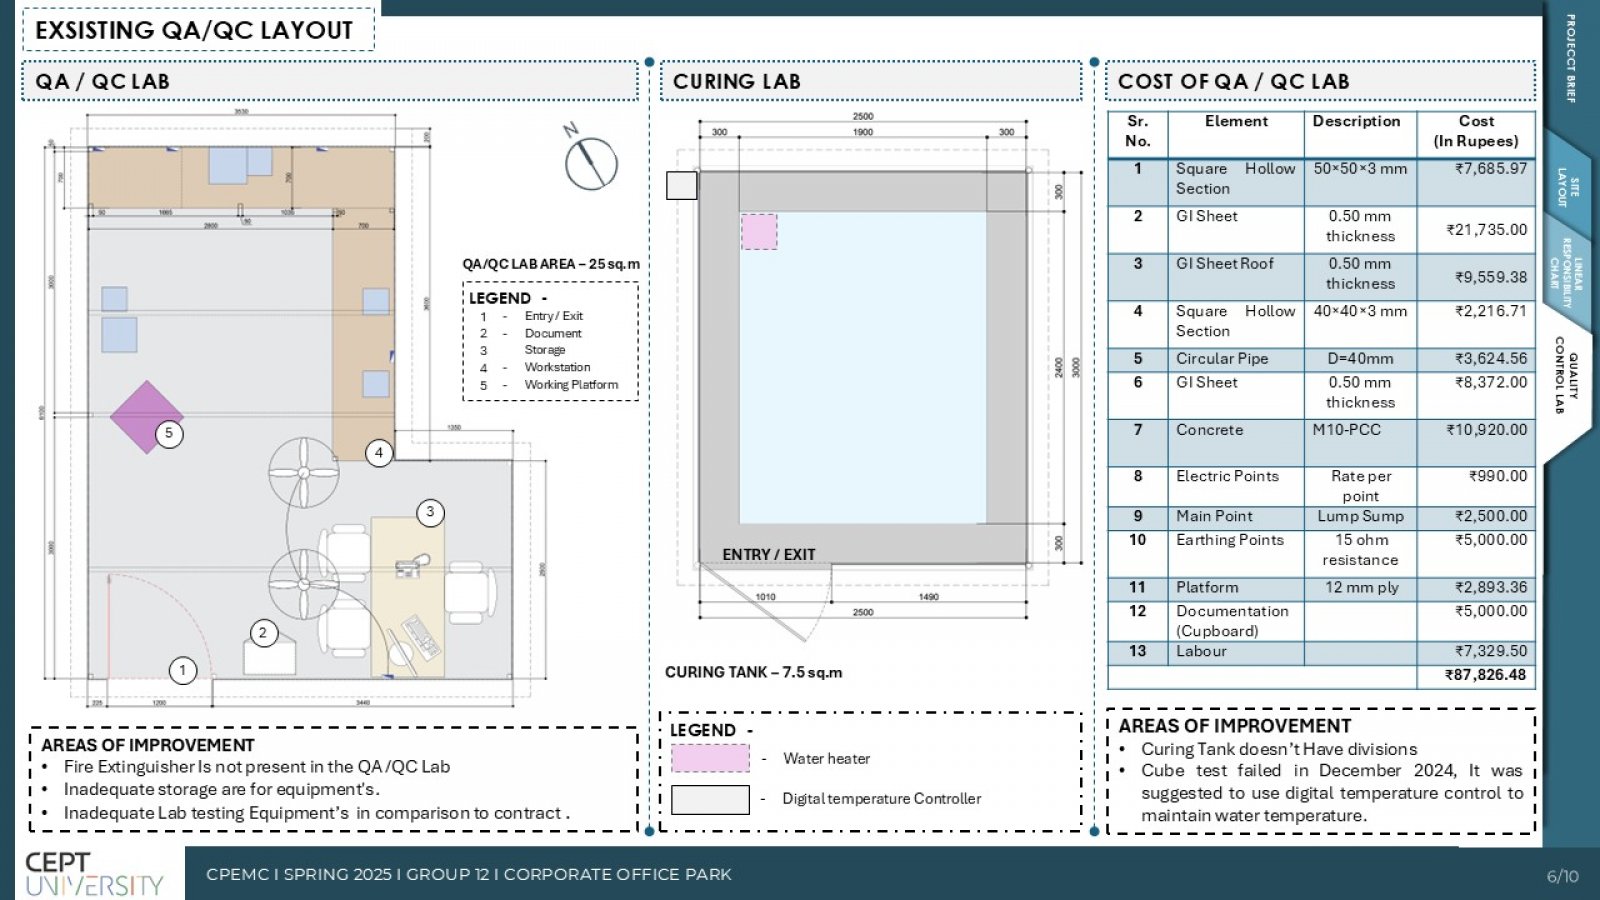Click callout circle number 2
The width and height of the screenshot is (1600, 900).
263,633
